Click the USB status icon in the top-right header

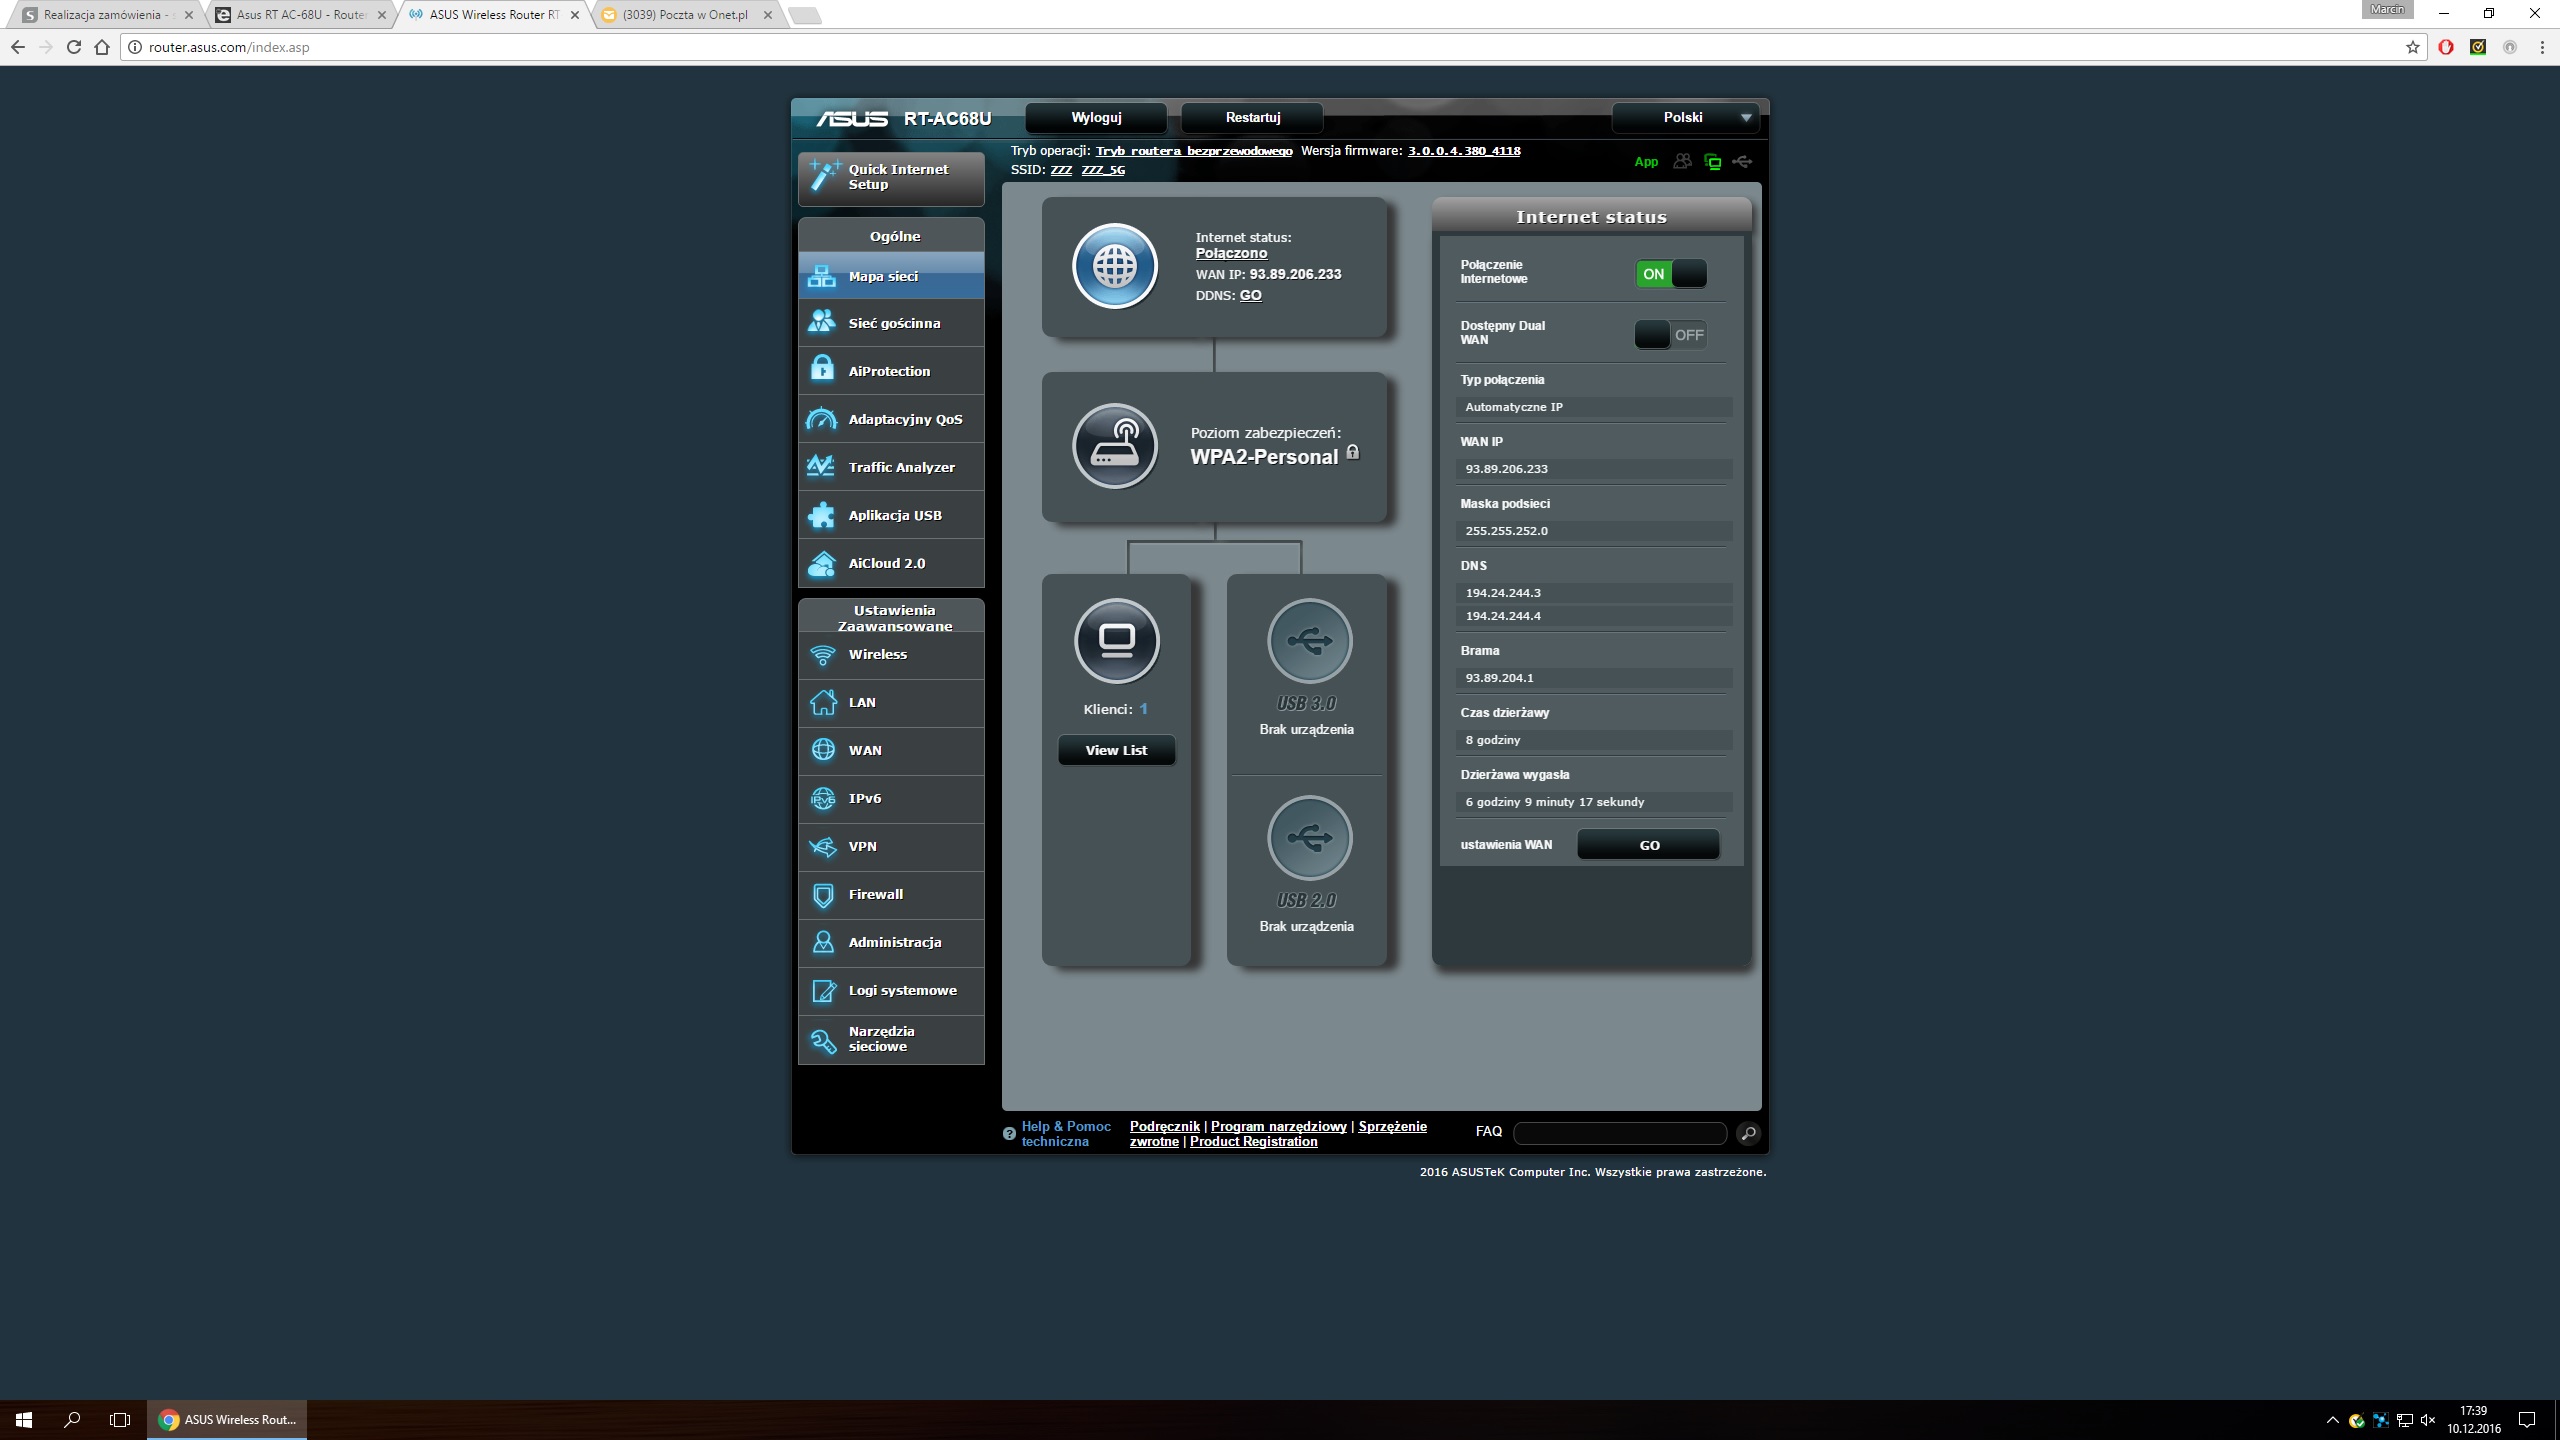click(1743, 161)
